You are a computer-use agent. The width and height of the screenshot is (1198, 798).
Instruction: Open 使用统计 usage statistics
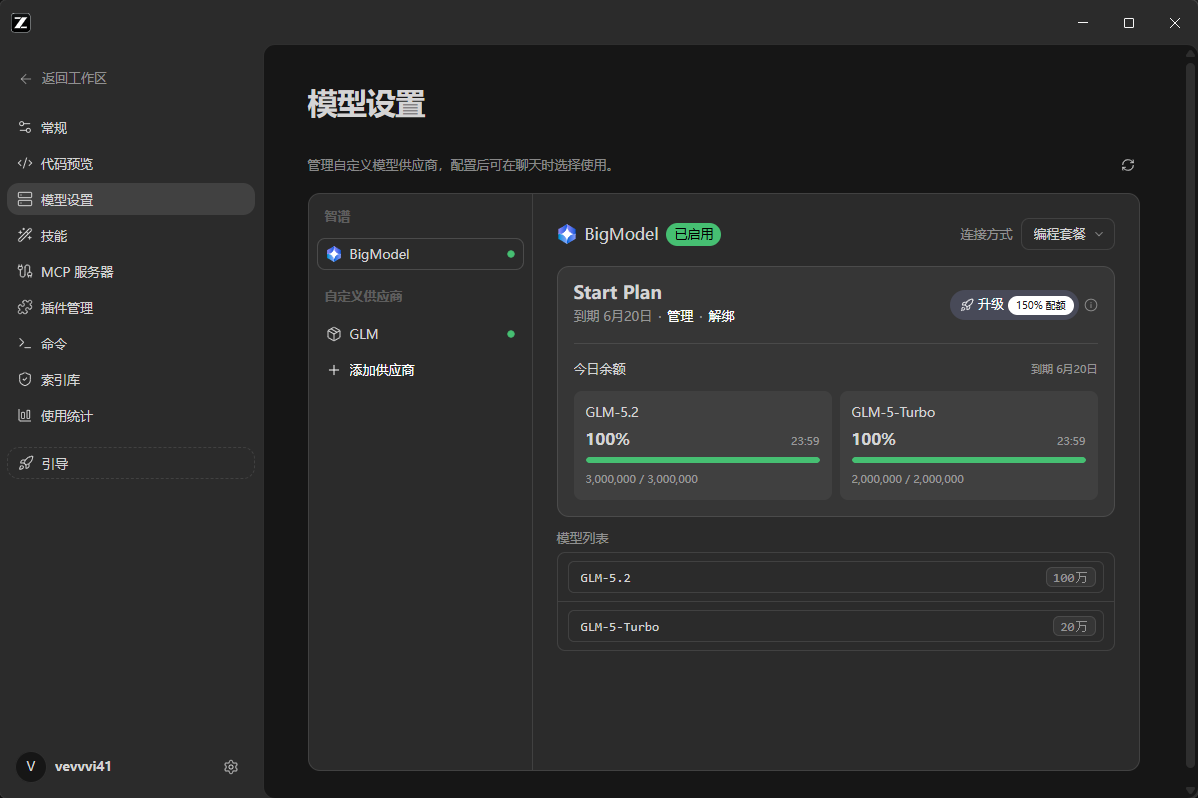click(x=131, y=415)
